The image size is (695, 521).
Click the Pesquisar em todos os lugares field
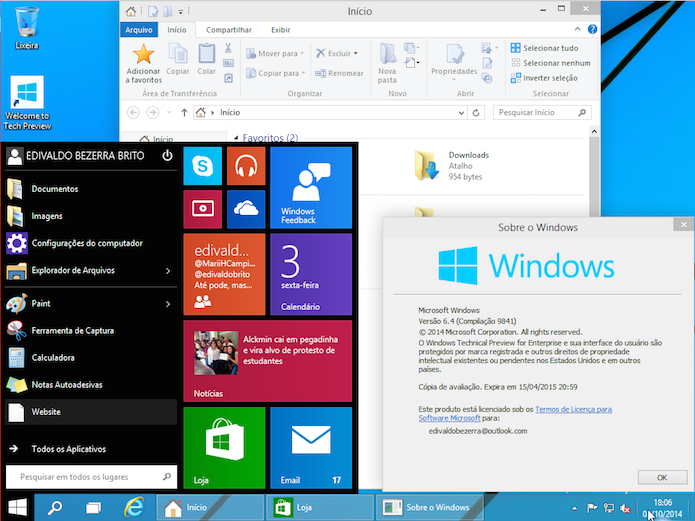point(91,477)
